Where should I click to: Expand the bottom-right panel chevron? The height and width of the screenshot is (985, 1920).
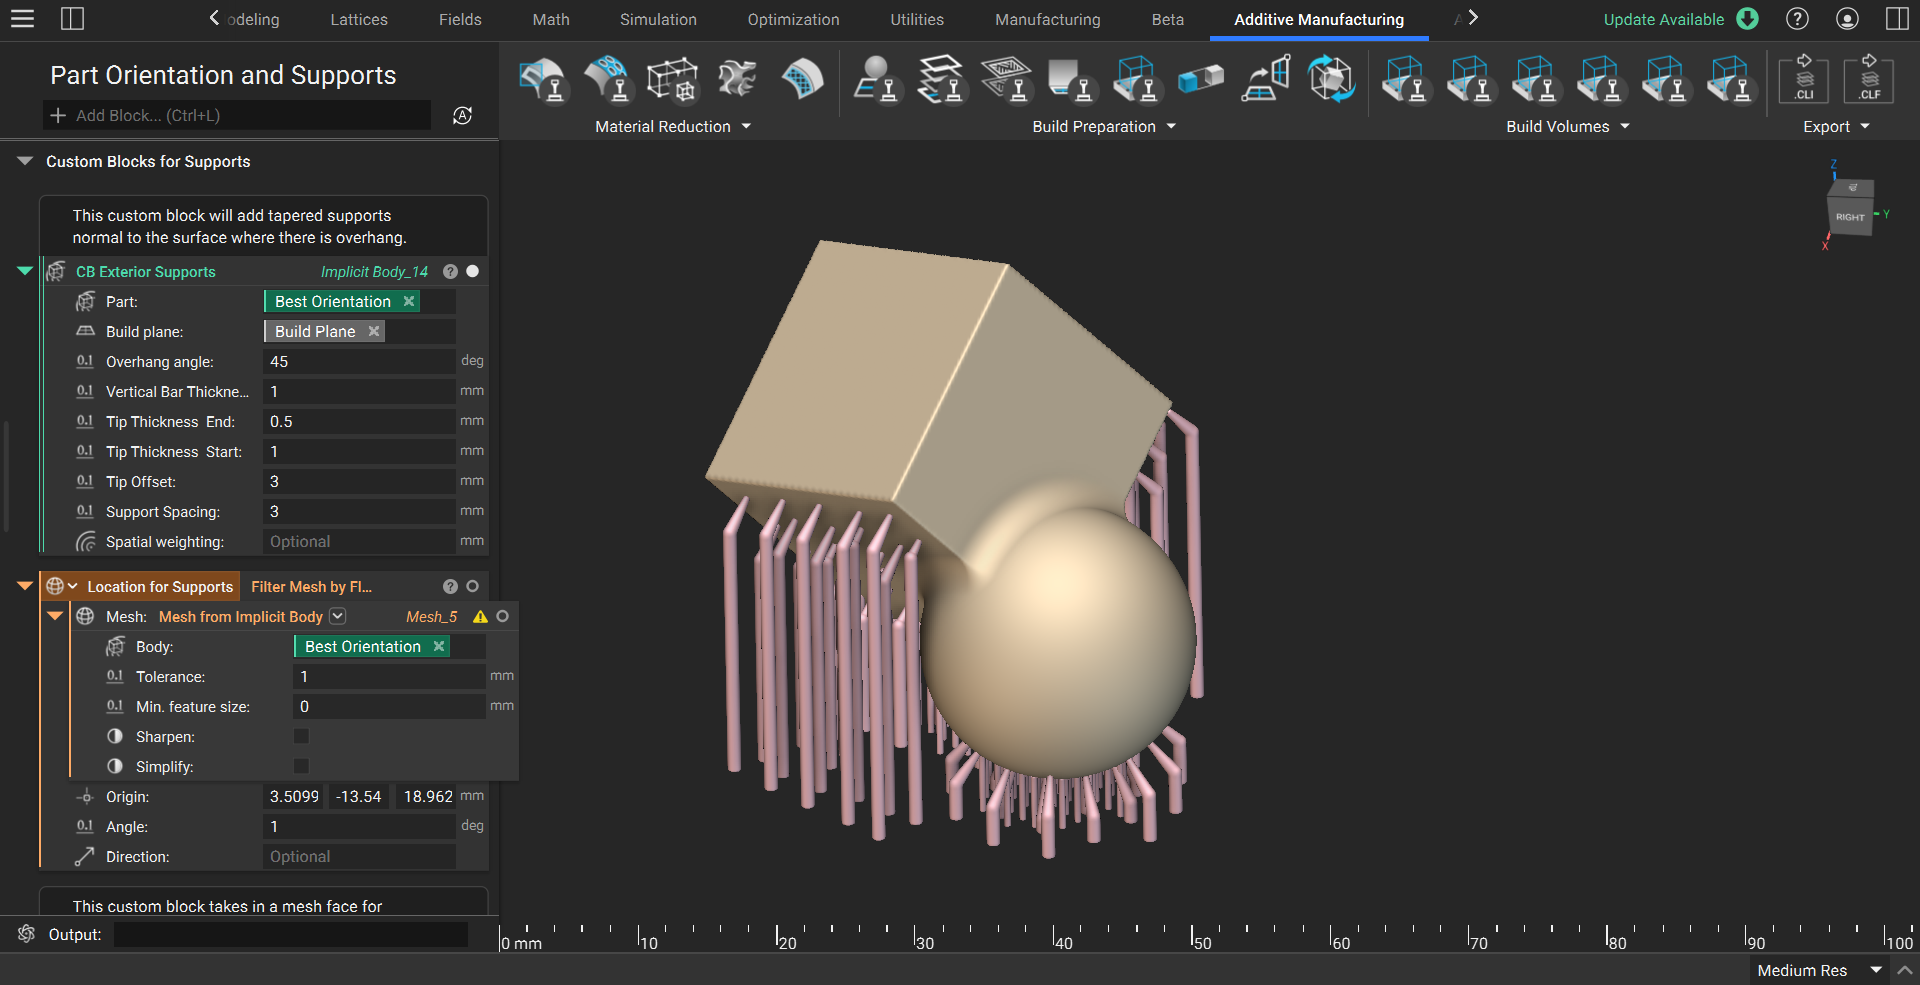coord(1905,970)
